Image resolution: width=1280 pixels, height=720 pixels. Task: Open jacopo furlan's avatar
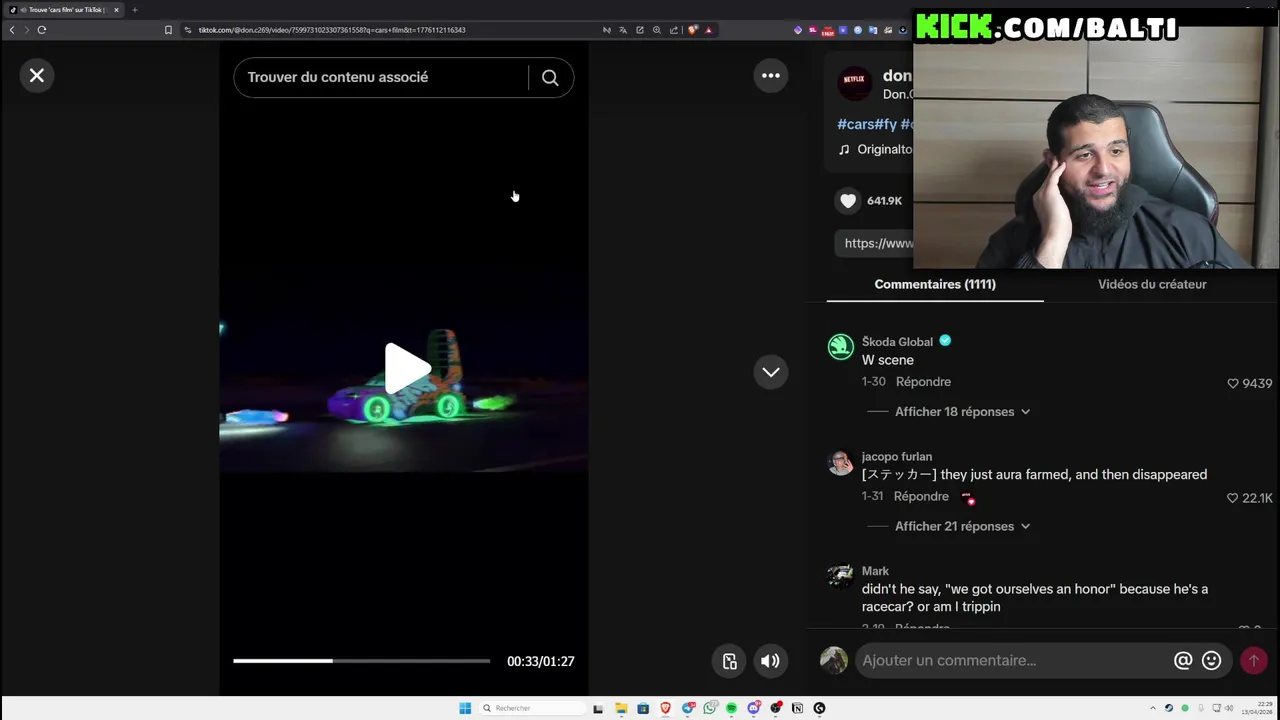840,463
